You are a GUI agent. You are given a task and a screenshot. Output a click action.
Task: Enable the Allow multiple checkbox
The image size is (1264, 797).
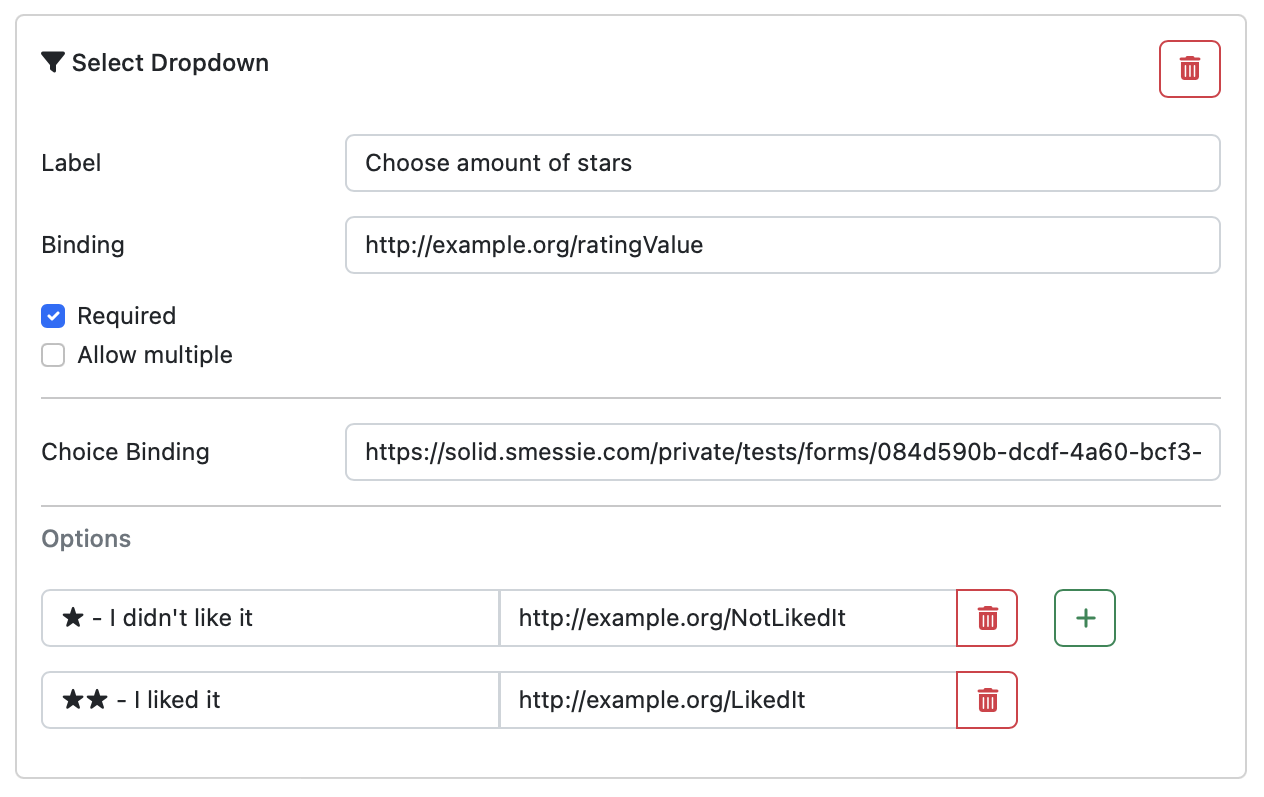tap(53, 355)
